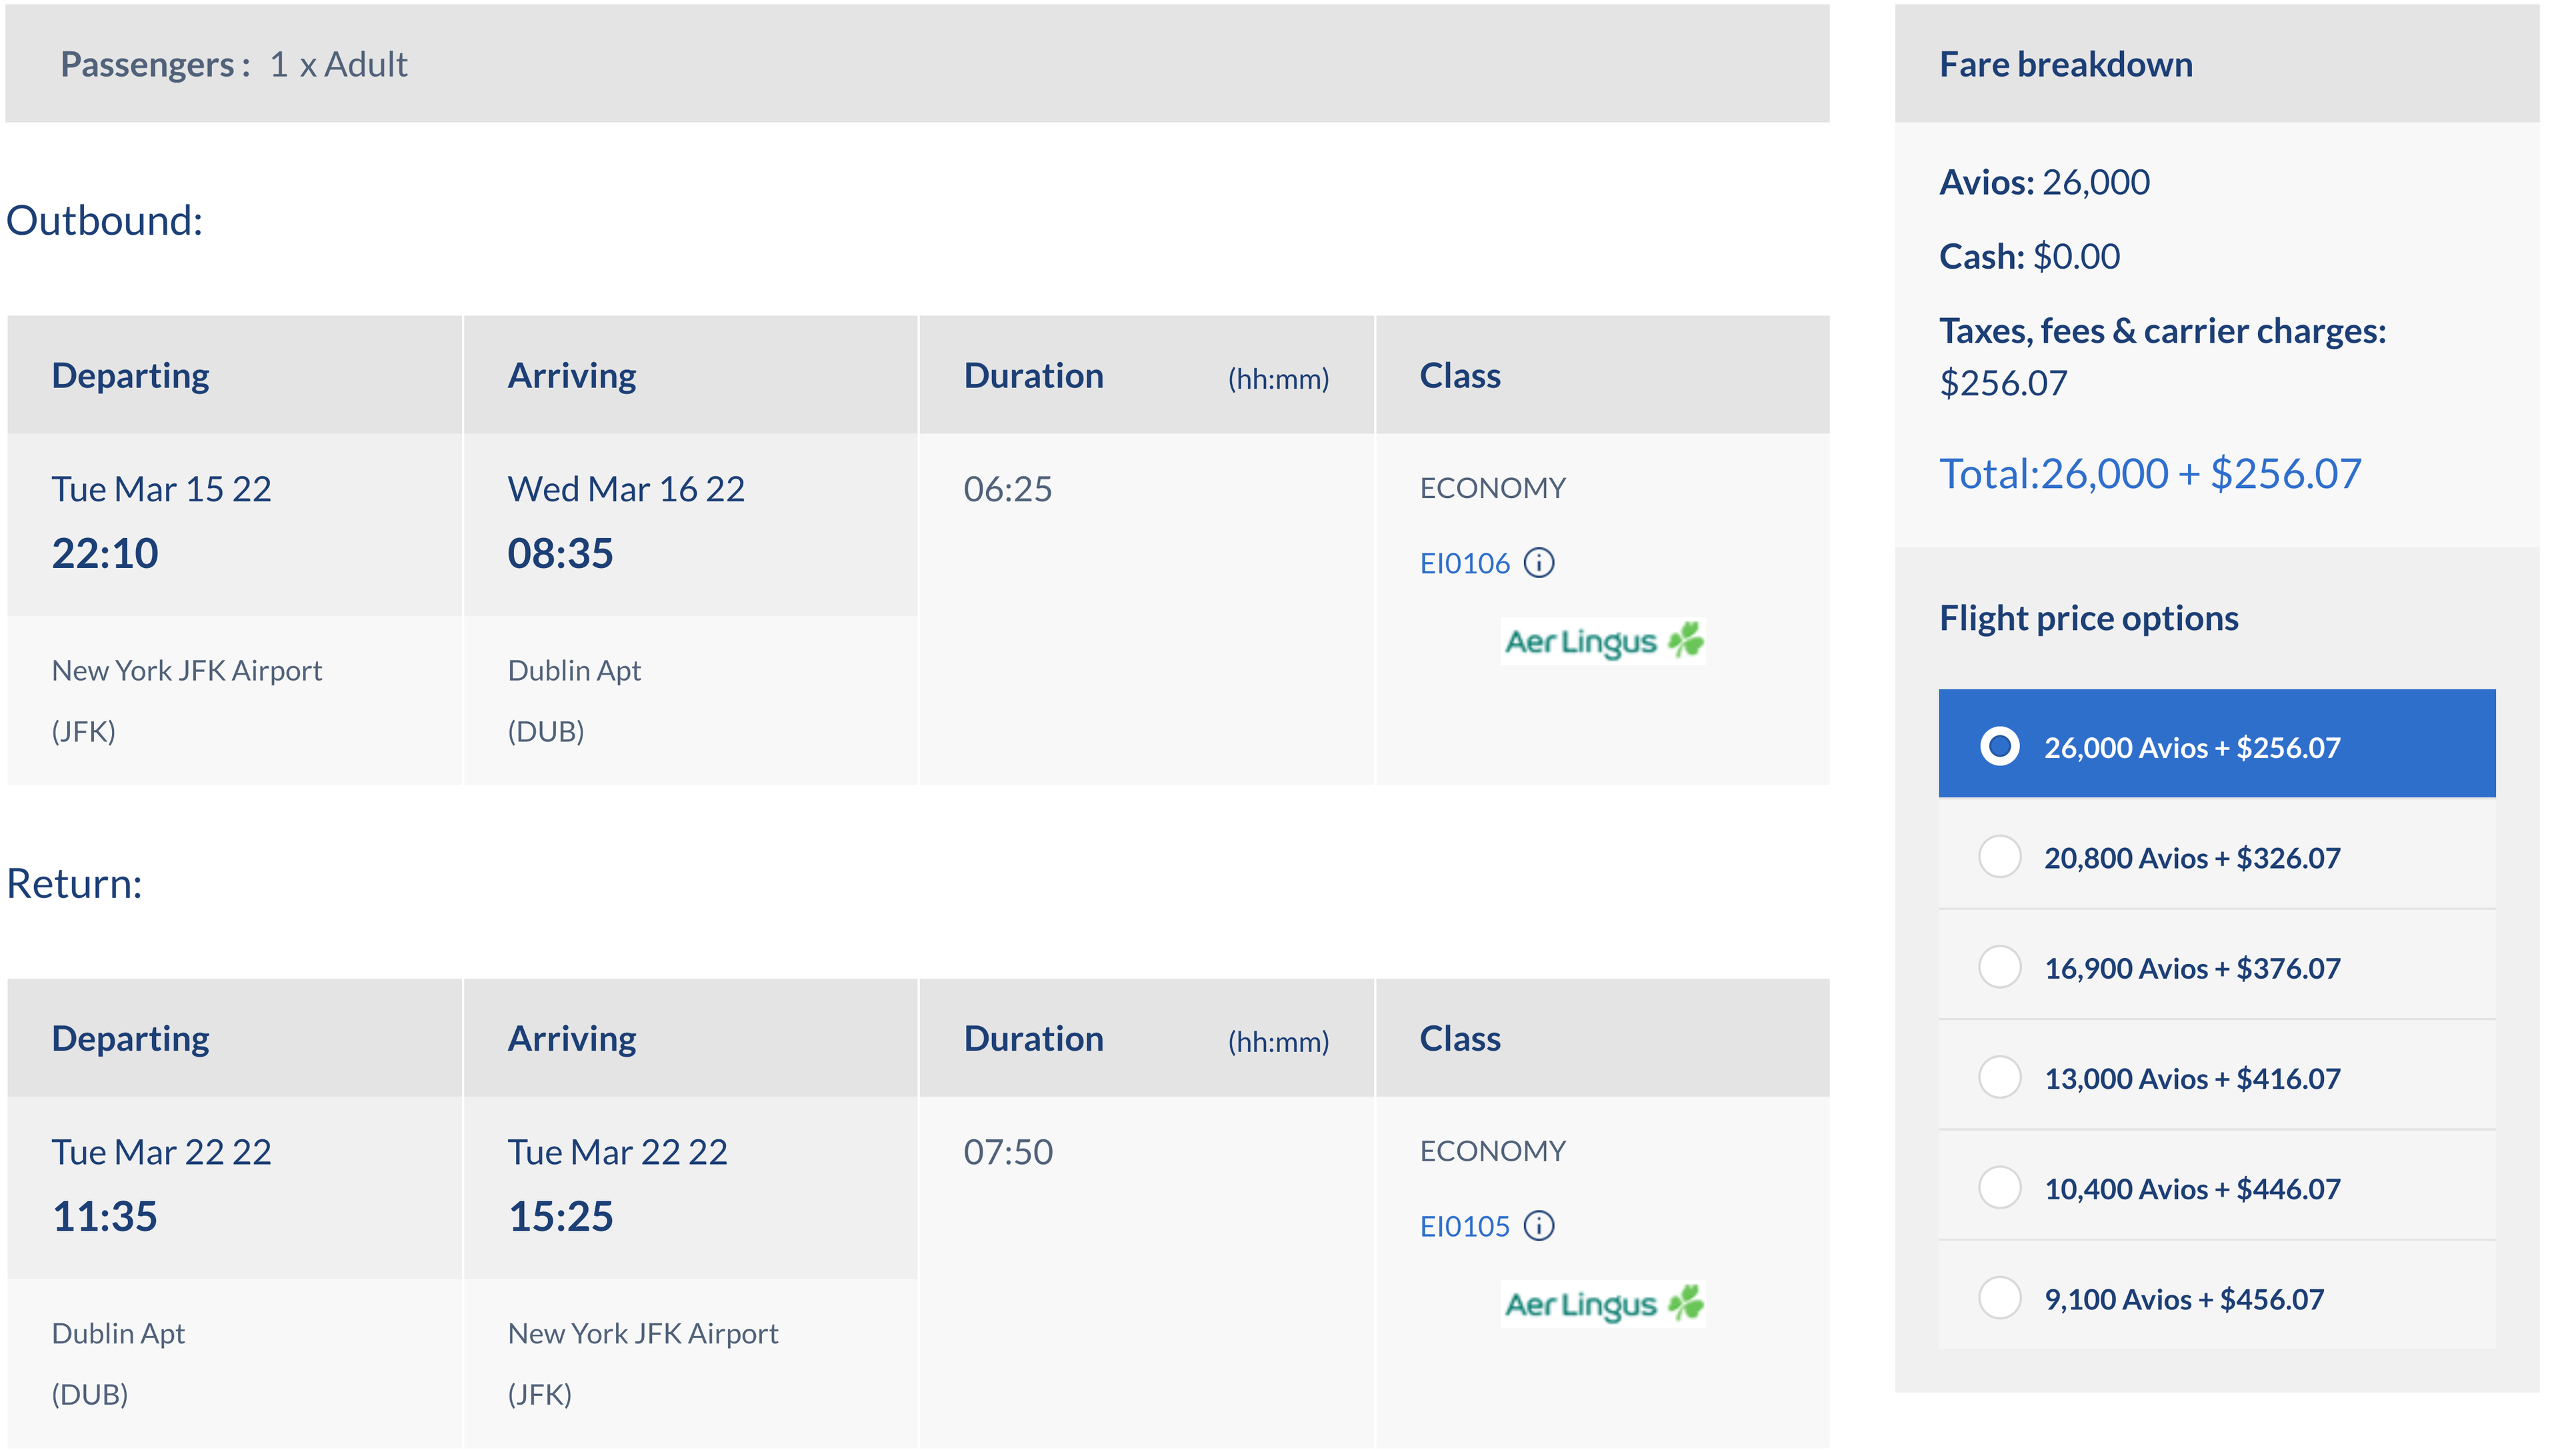2560x1456 pixels.
Task: Choose 13,000 Avios + $416.07 price
Action: pyautogui.click(x=2000, y=1078)
